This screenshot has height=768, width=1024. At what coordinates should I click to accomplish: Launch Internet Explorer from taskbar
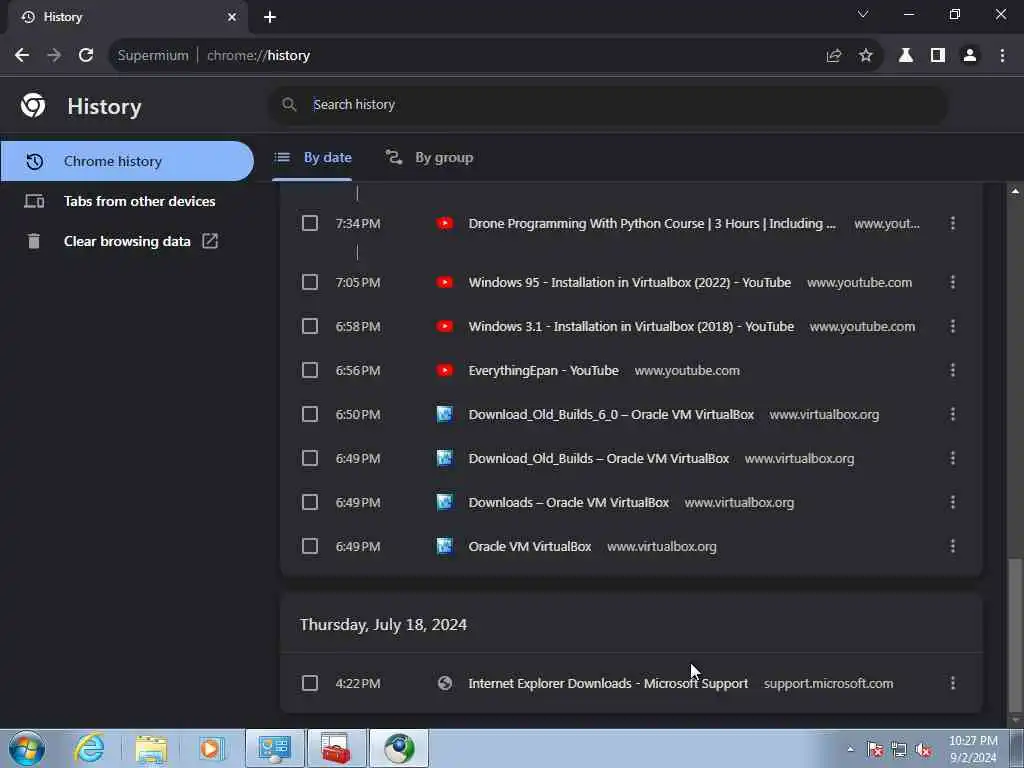89,748
